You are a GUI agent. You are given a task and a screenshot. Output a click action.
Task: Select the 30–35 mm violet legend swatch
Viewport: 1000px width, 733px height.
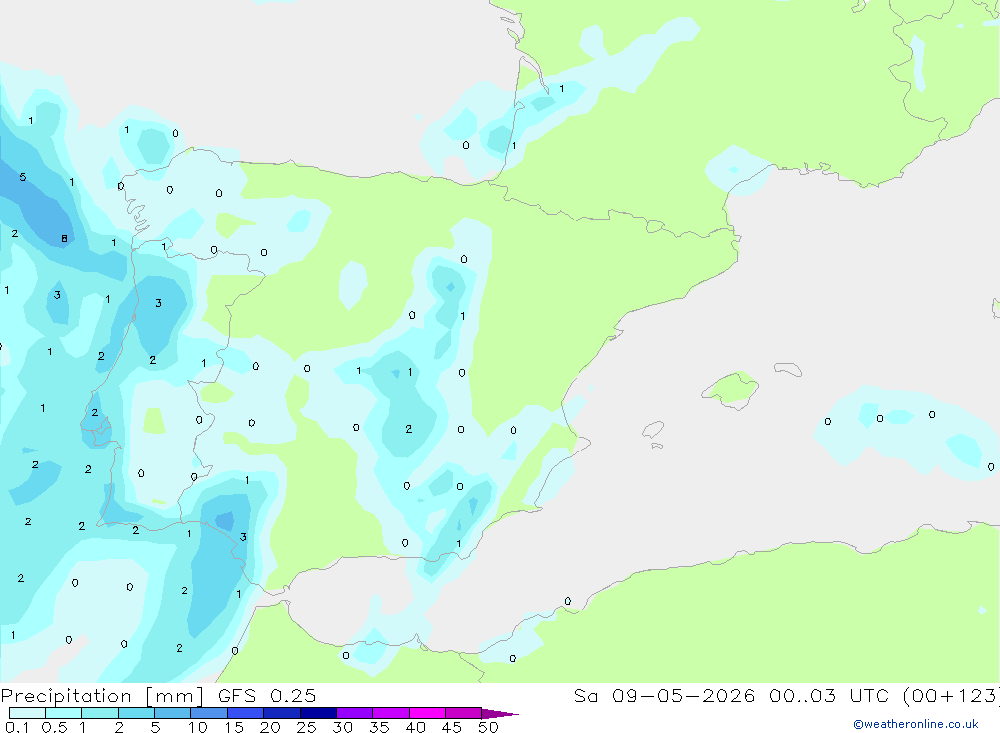click(x=354, y=713)
